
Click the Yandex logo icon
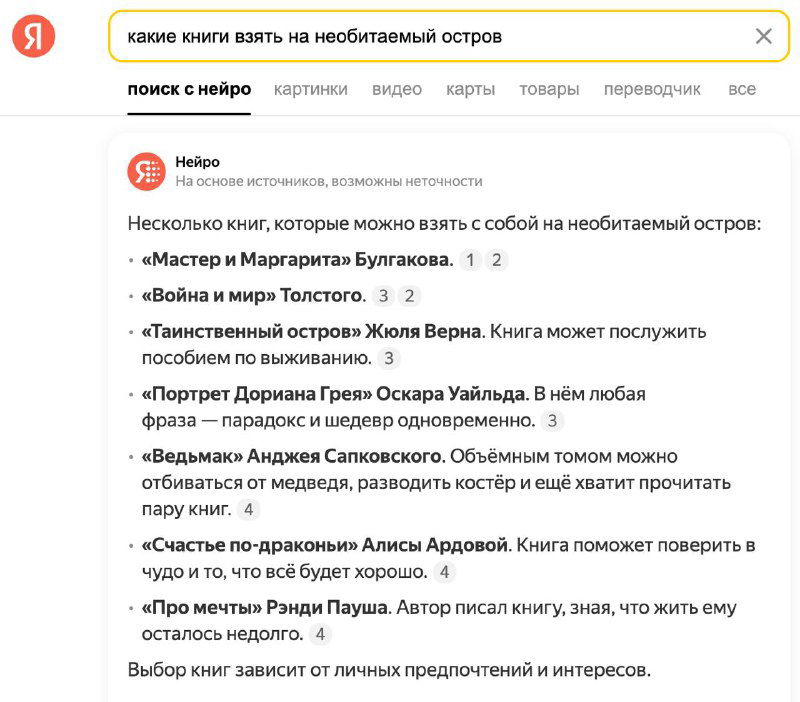point(31,35)
